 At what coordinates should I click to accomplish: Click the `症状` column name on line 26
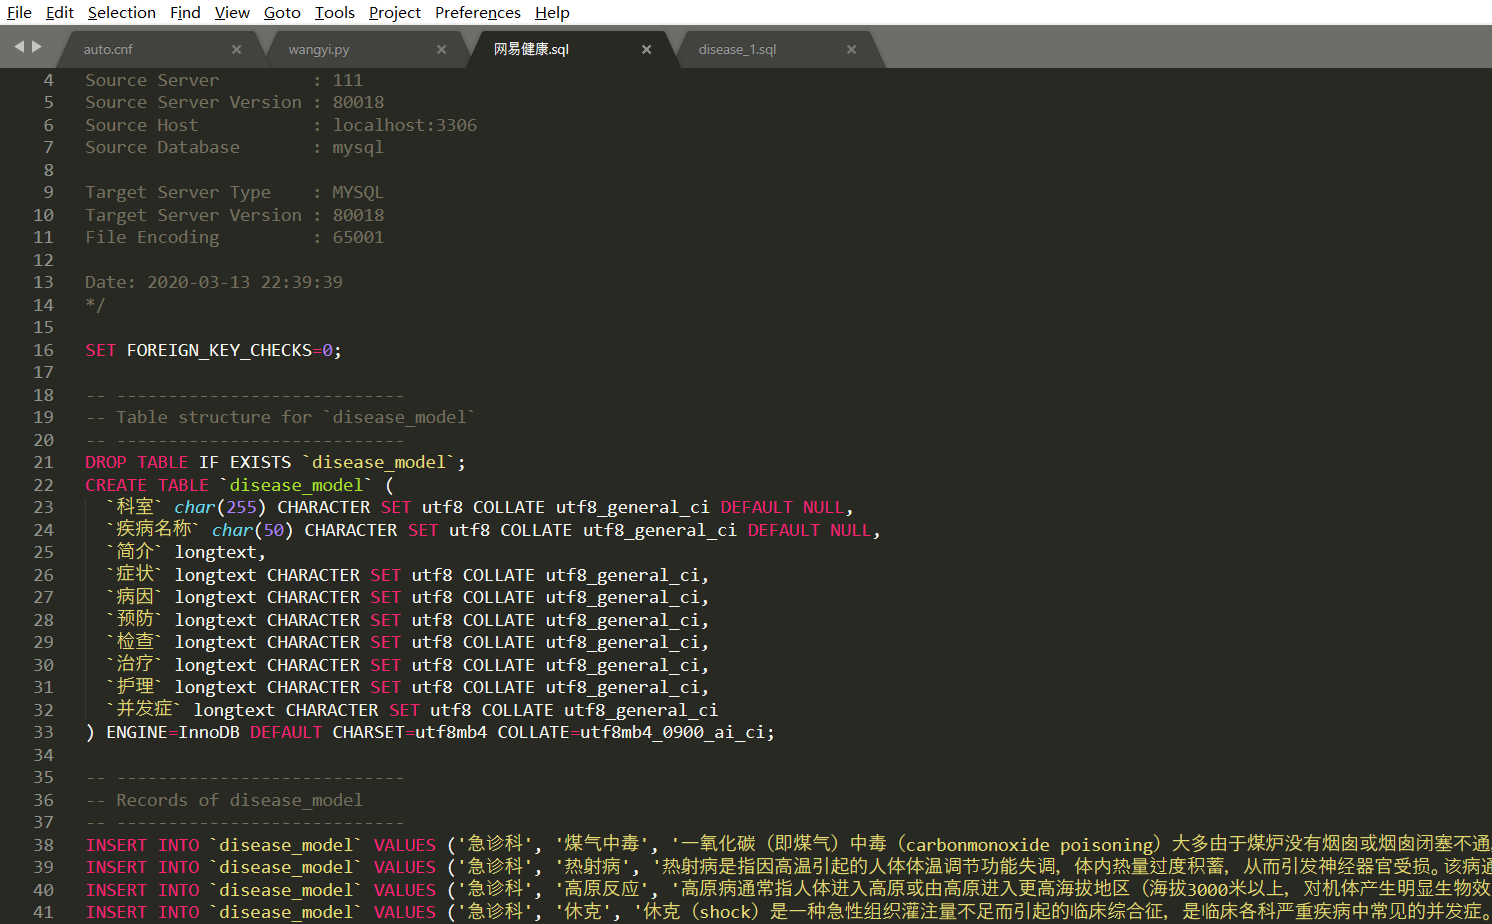click(x=134, y=575)
